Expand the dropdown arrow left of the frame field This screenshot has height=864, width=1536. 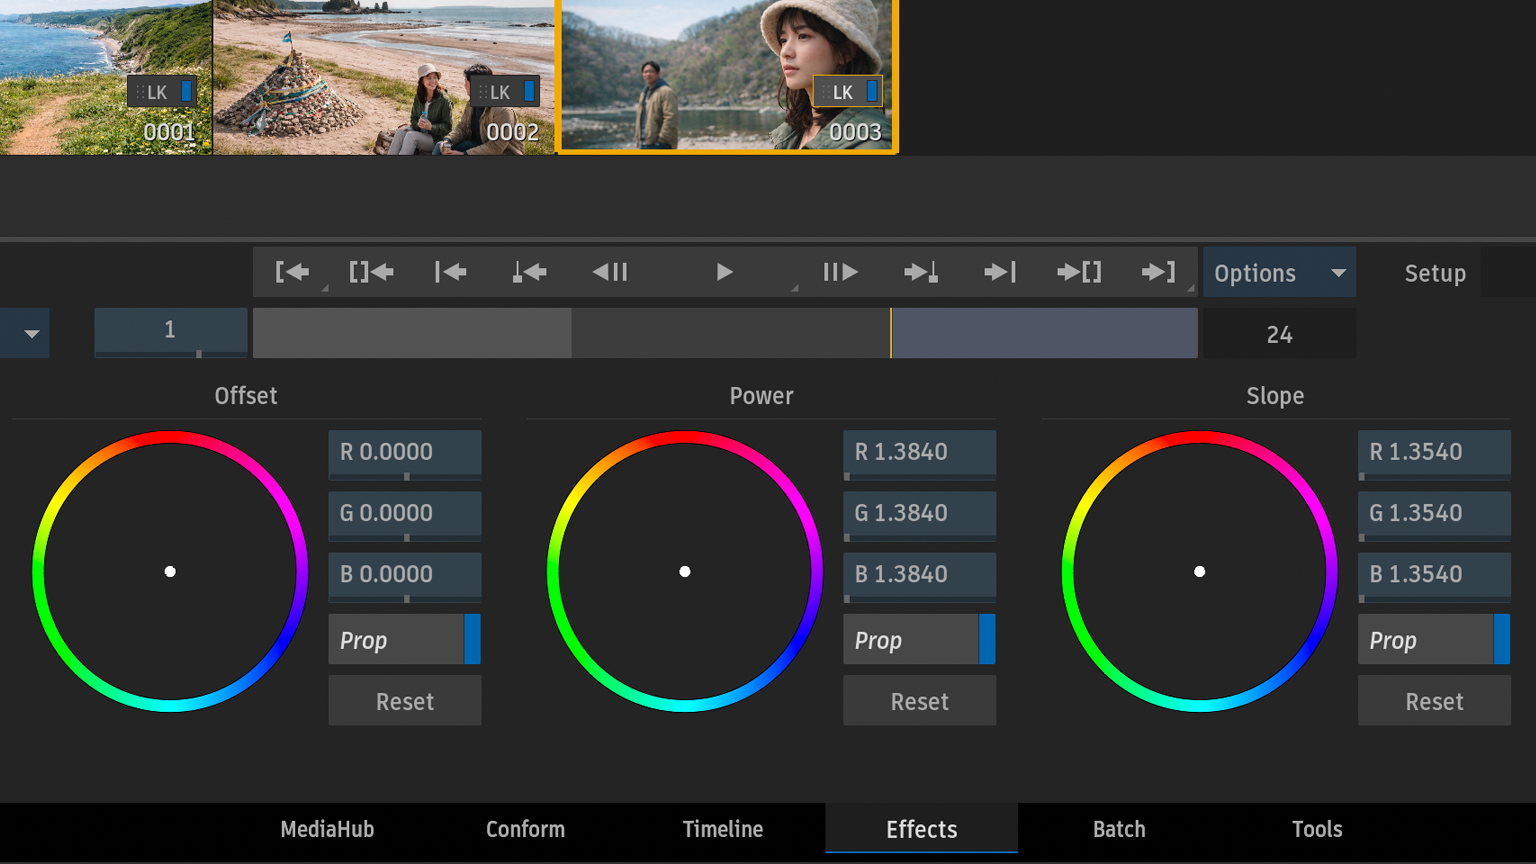31,334
